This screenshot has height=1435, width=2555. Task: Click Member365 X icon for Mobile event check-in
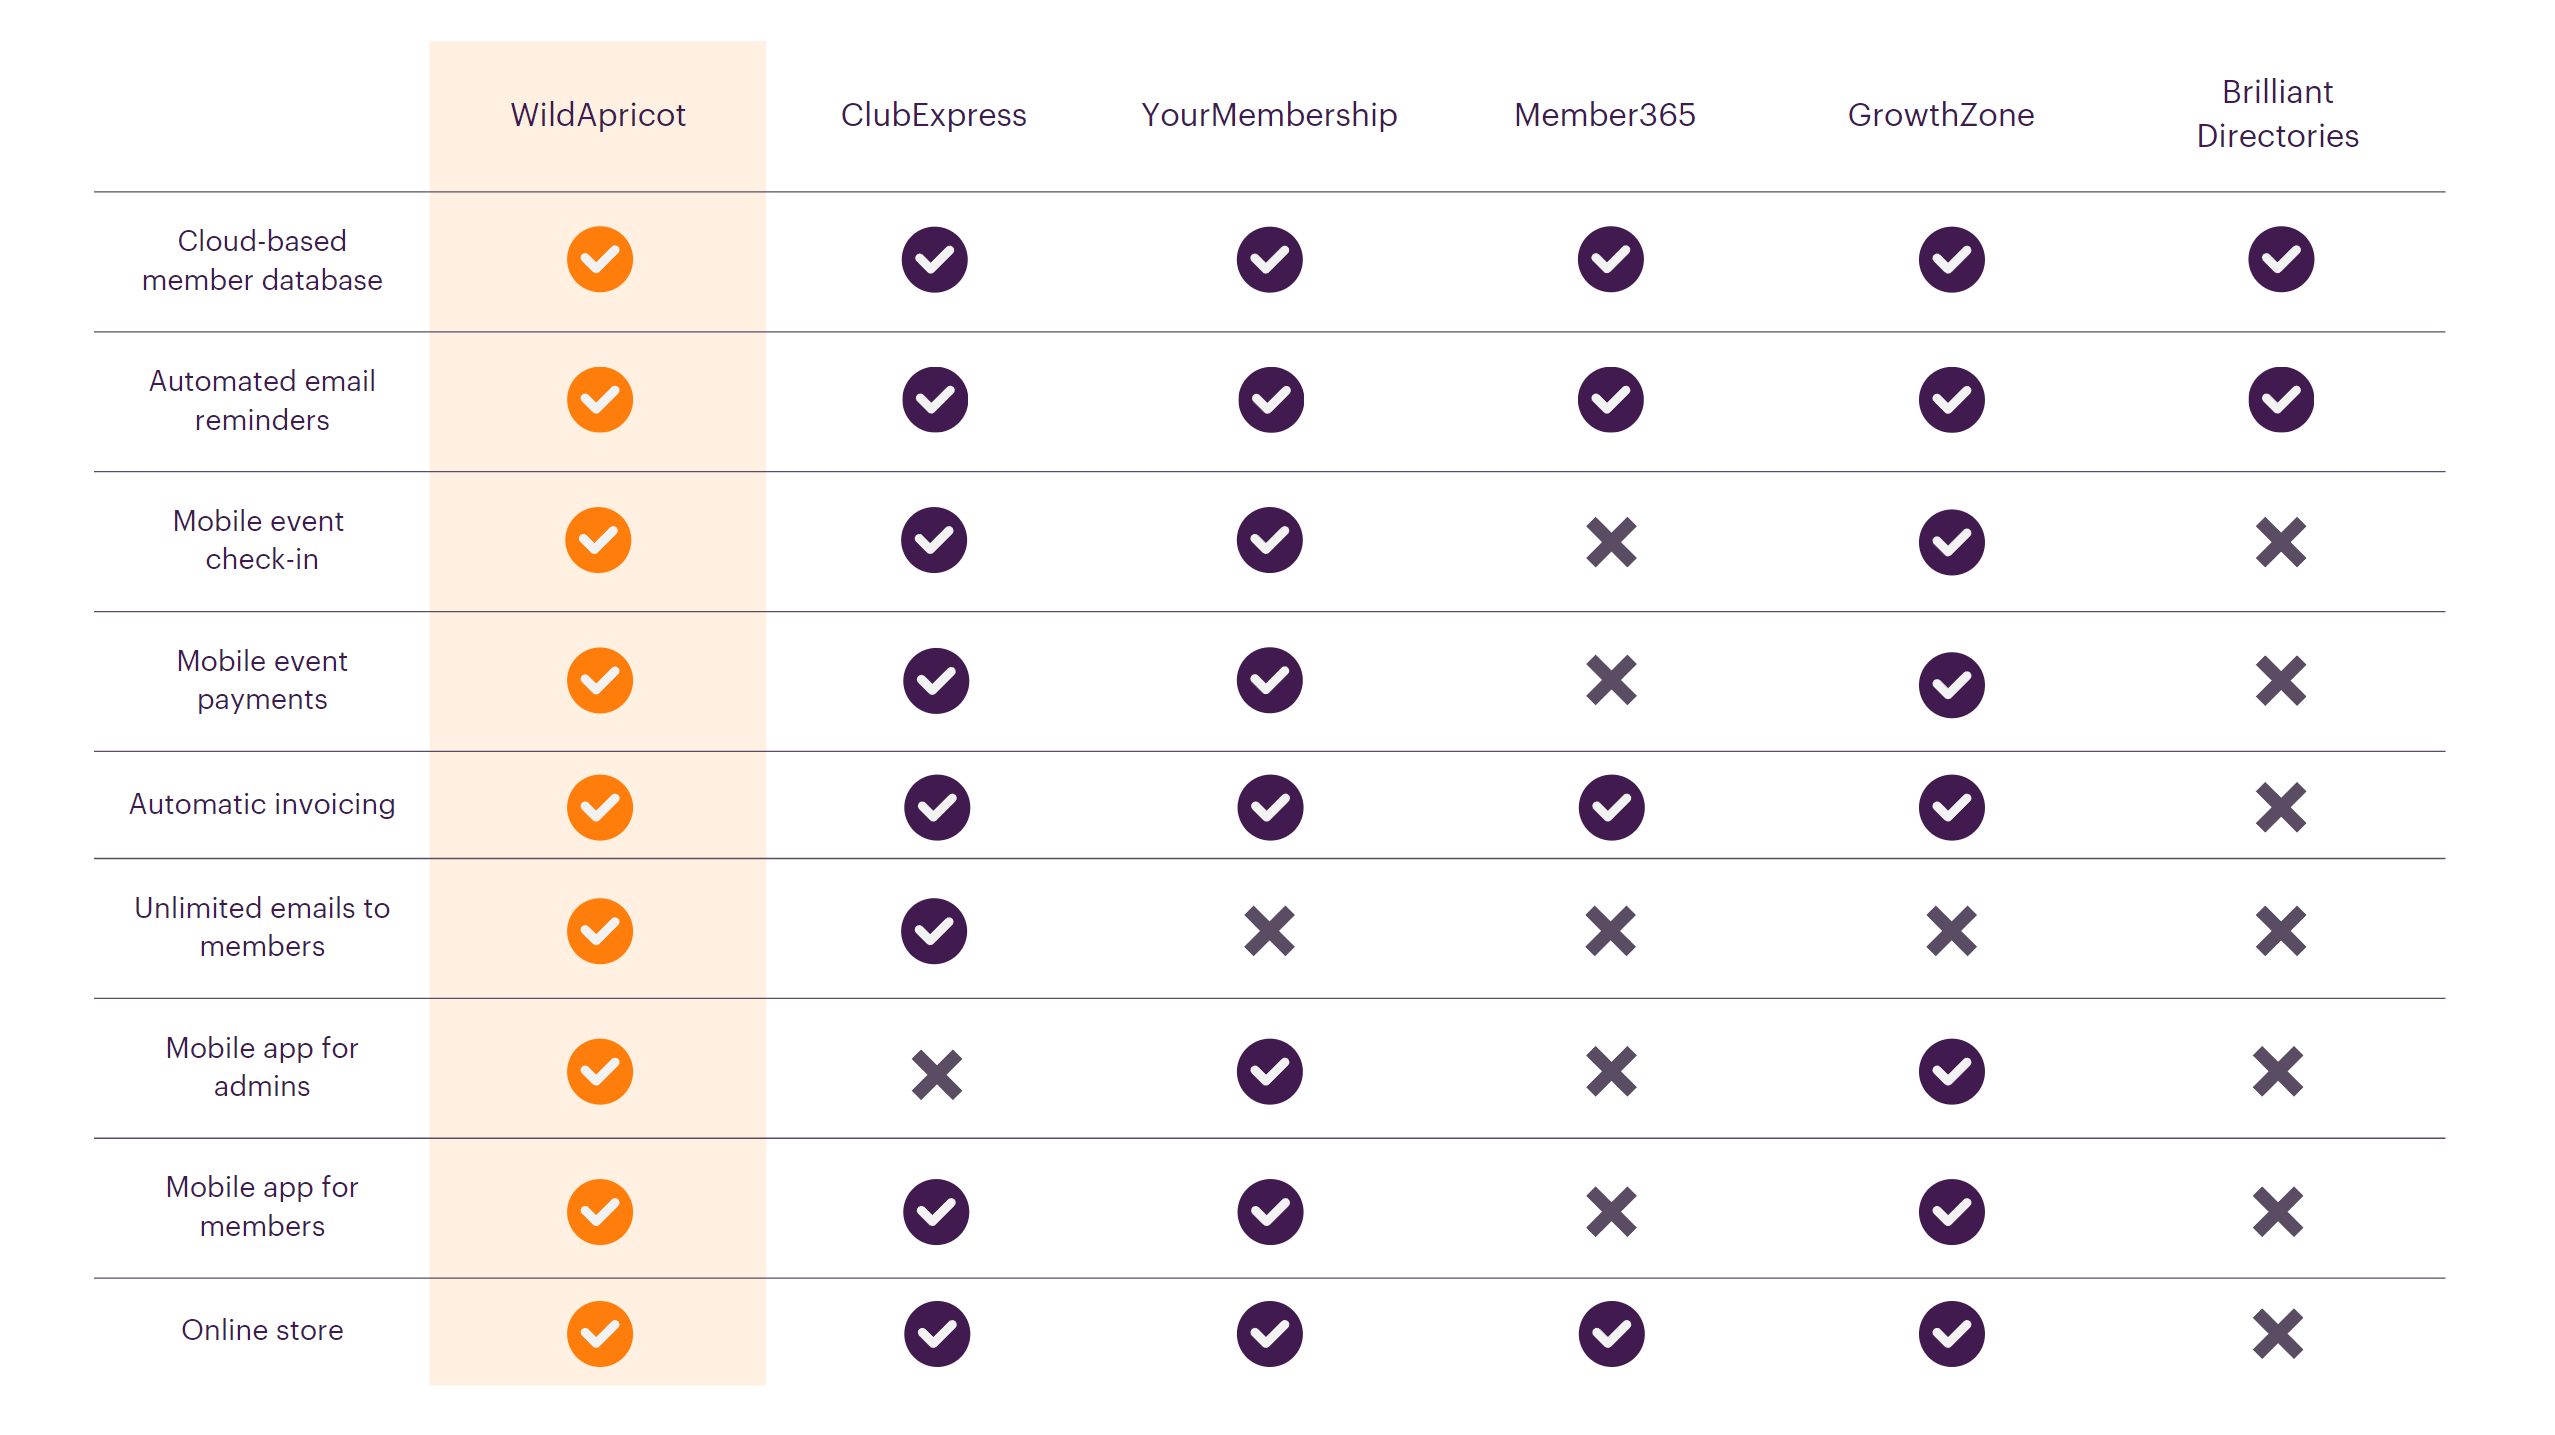[1611, 542]
